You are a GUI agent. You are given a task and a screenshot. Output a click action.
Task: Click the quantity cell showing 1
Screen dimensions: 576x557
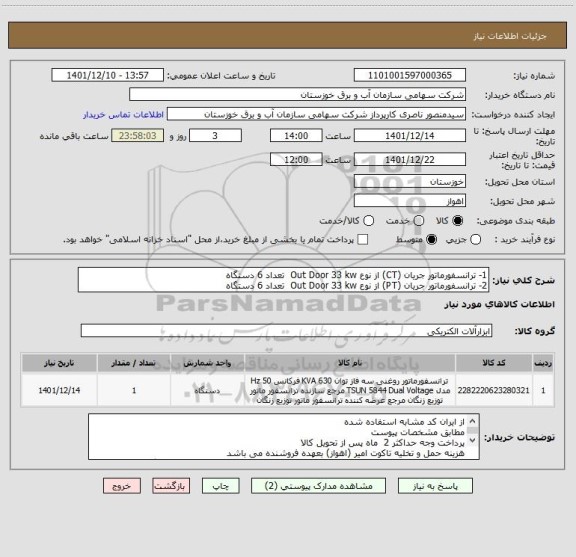[x=134, y=390]
